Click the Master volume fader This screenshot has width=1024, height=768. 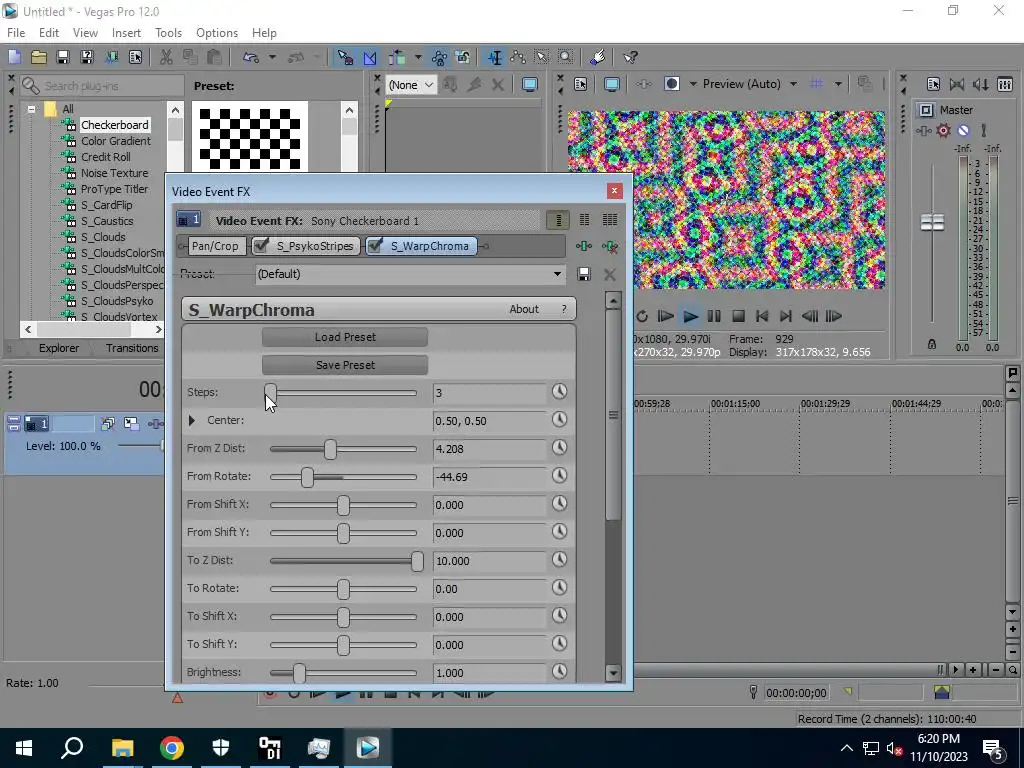pyautogui.click(x=932, y=222)
